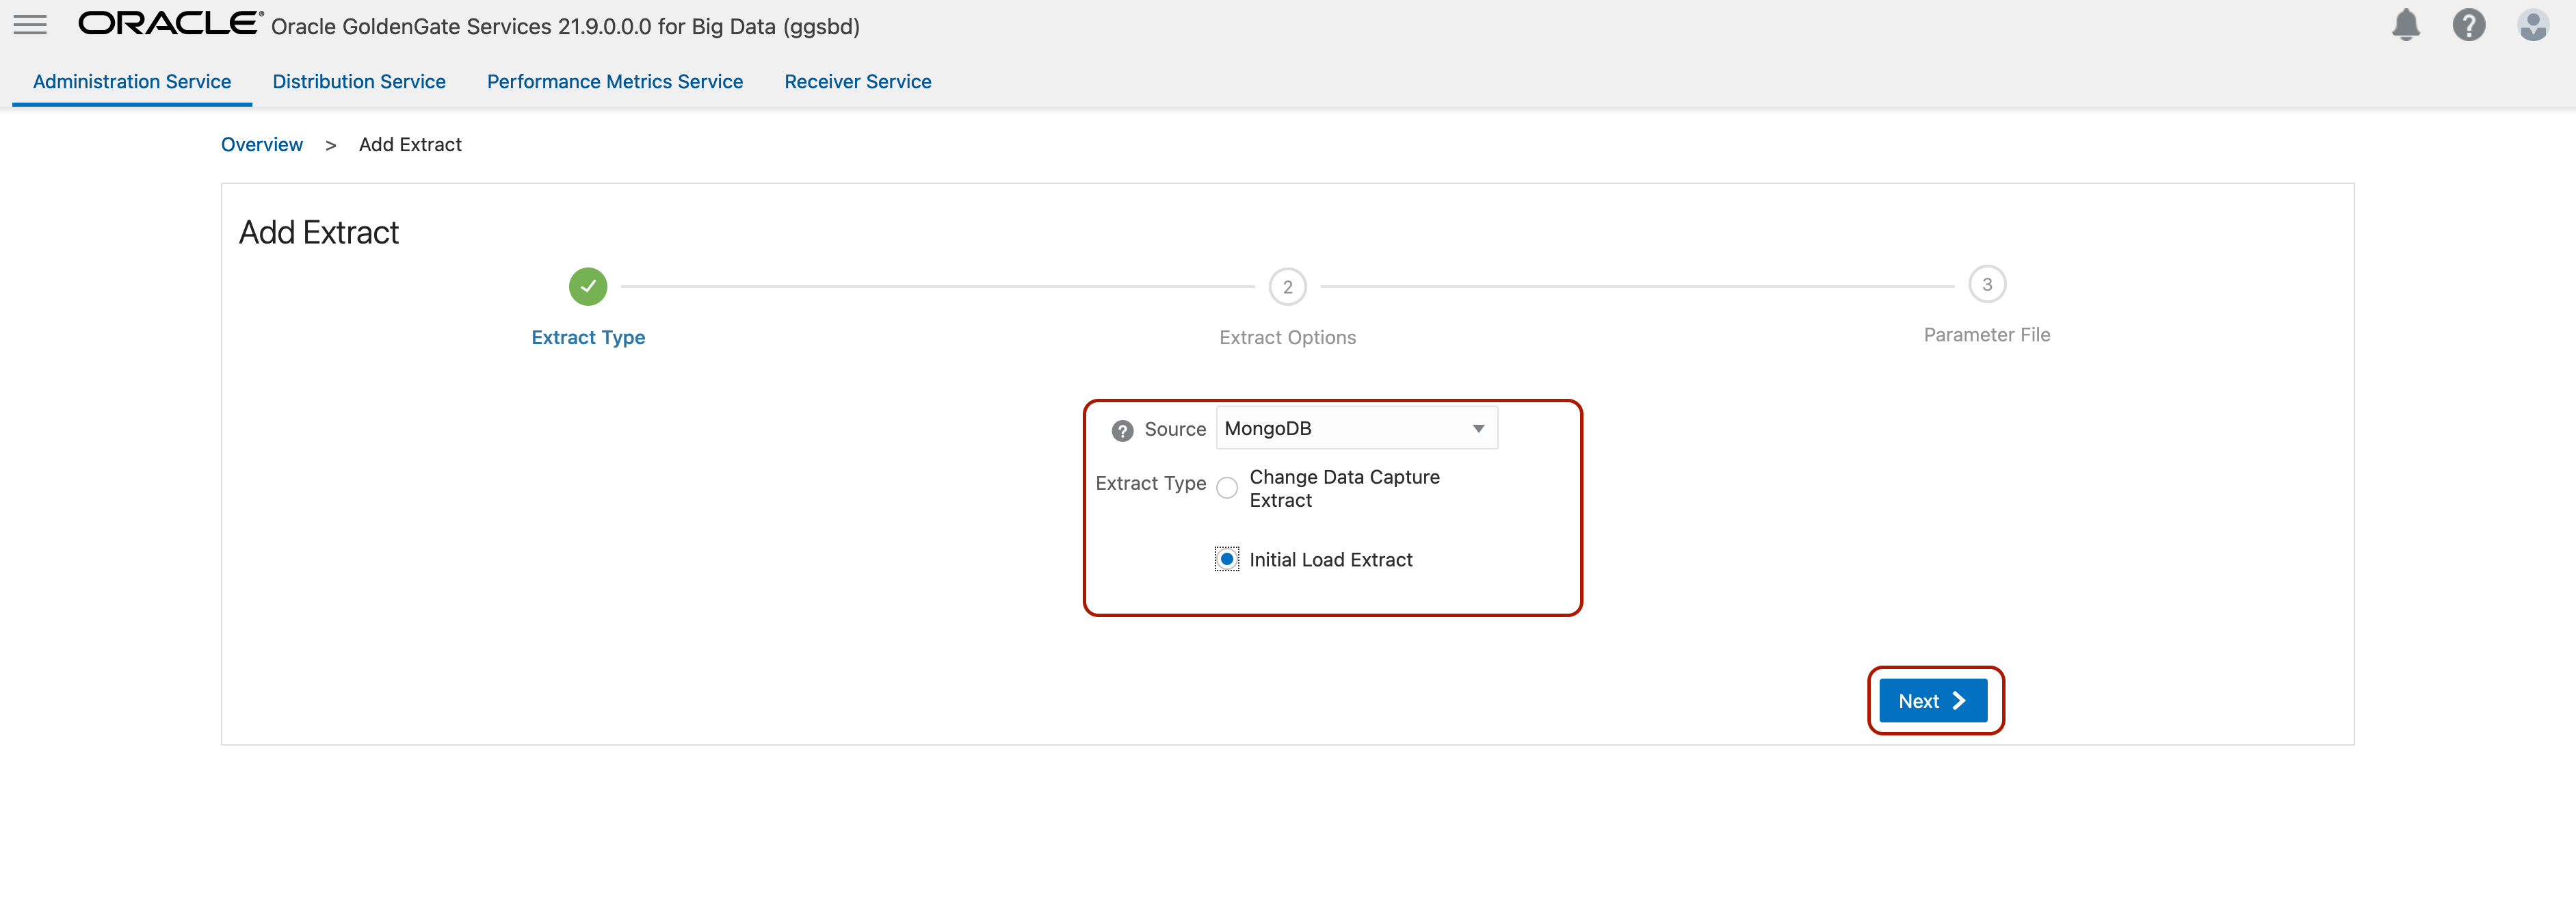The image size is (2576, 903).
Task: Click the Source field help icon
Action: click(x=1122, y=430)
